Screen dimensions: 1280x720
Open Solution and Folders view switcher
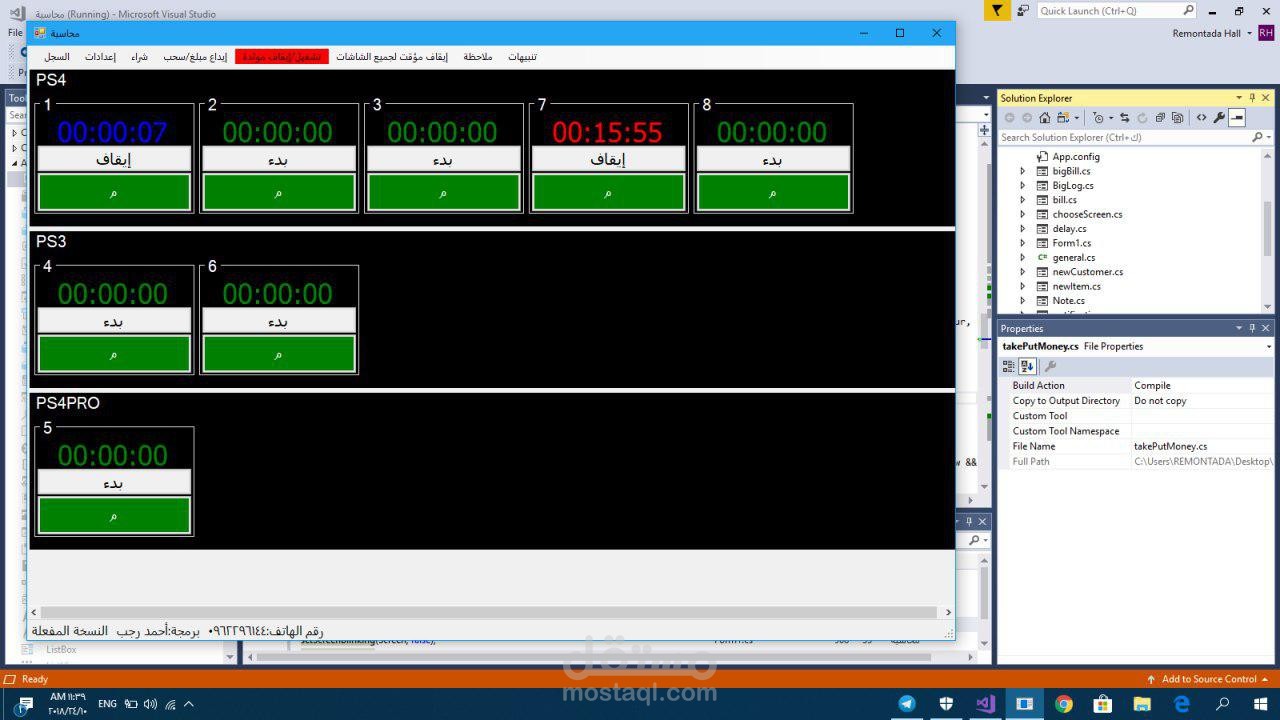(1063, 118)
